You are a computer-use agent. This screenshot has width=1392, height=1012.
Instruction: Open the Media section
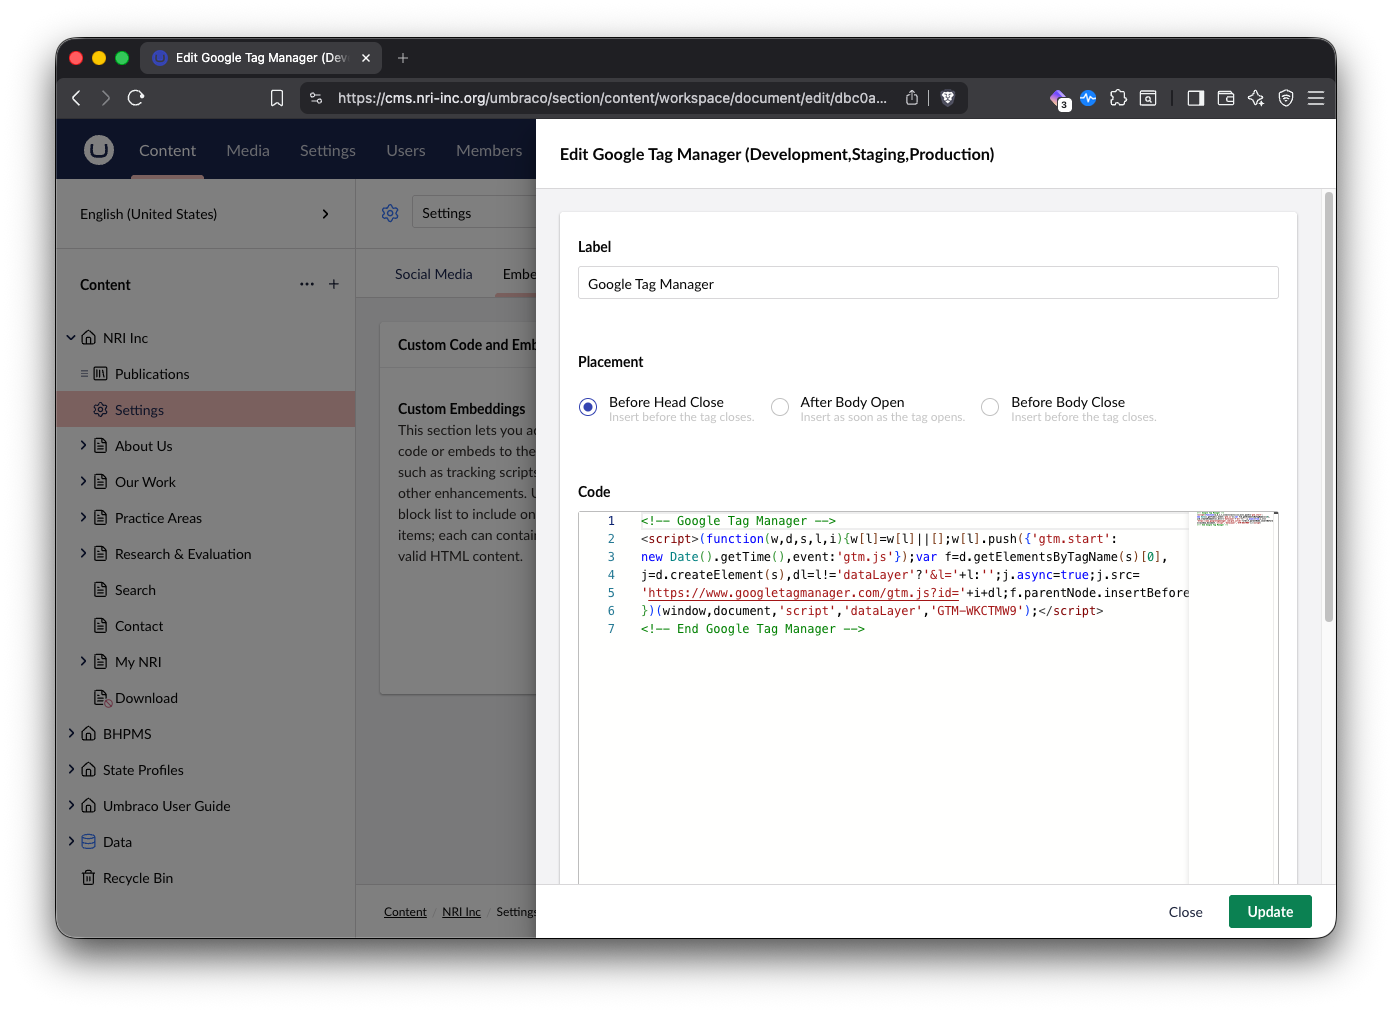pos(248,151)
